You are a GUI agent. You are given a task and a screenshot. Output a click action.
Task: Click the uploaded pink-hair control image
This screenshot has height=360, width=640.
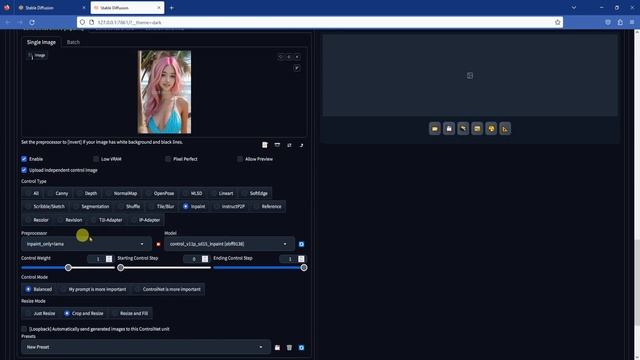pos(164,92)
